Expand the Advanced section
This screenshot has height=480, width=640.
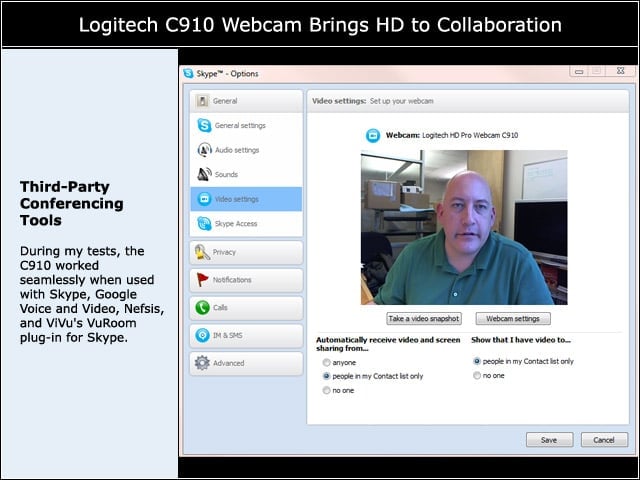246,363
